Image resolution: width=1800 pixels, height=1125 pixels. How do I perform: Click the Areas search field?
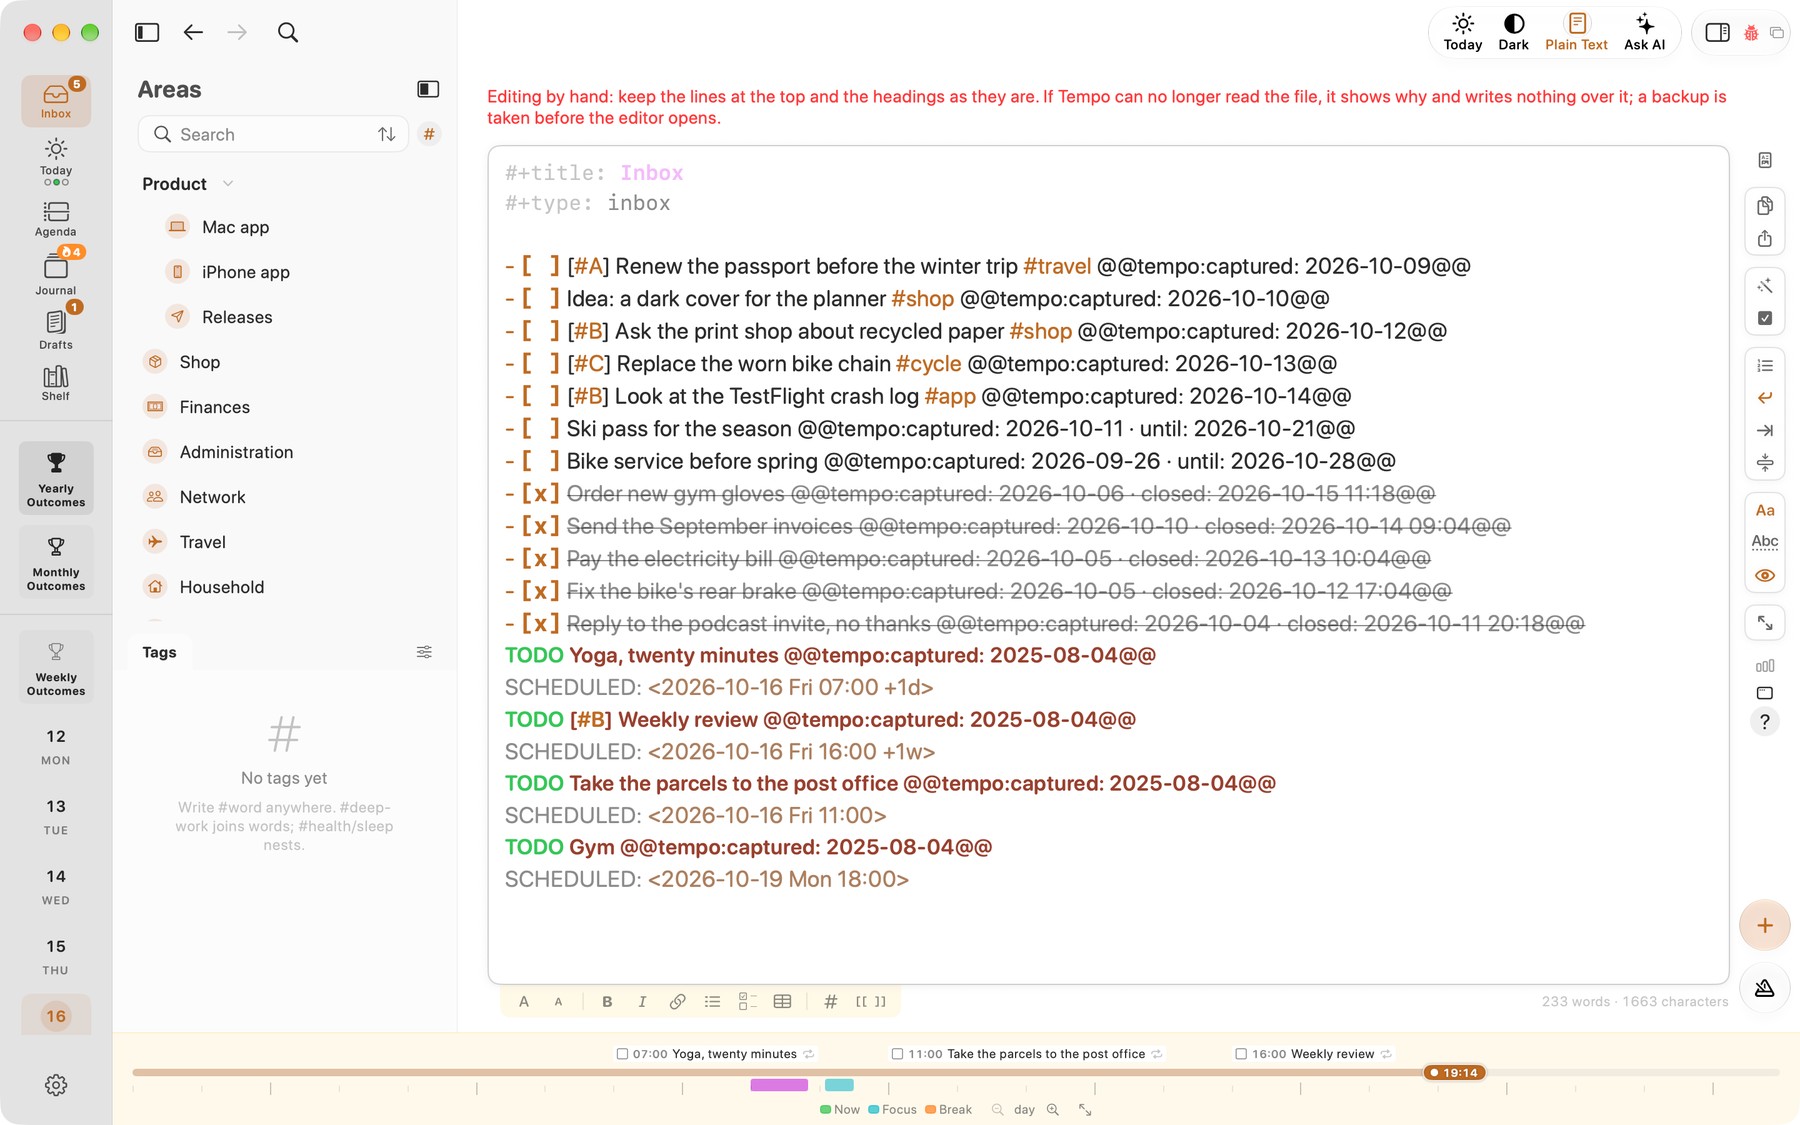point(273,134)
